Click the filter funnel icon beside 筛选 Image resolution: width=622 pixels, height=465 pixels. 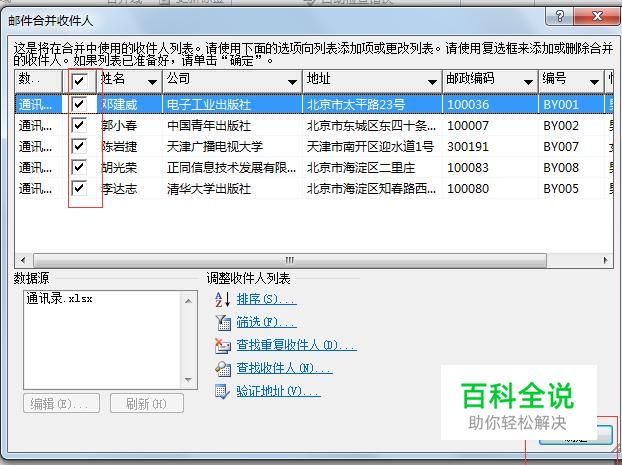223,322
